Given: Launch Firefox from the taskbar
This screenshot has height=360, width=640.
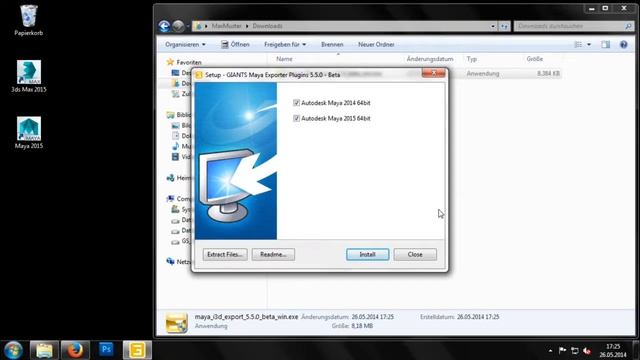Looking at the screenshot, I should point(75,350).
